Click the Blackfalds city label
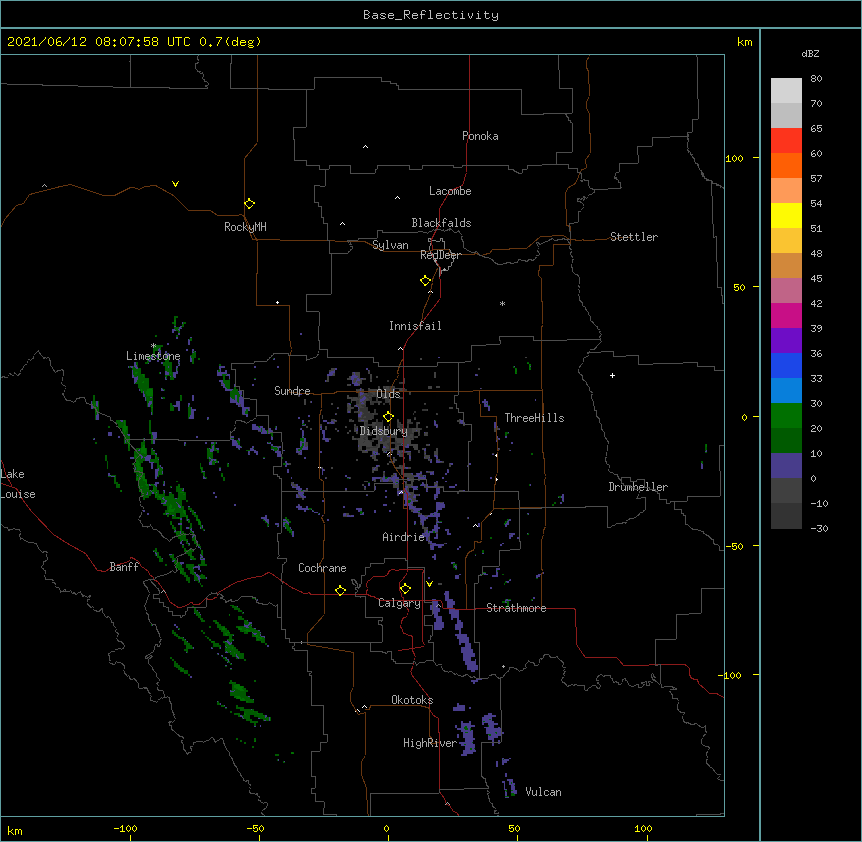 441,223
